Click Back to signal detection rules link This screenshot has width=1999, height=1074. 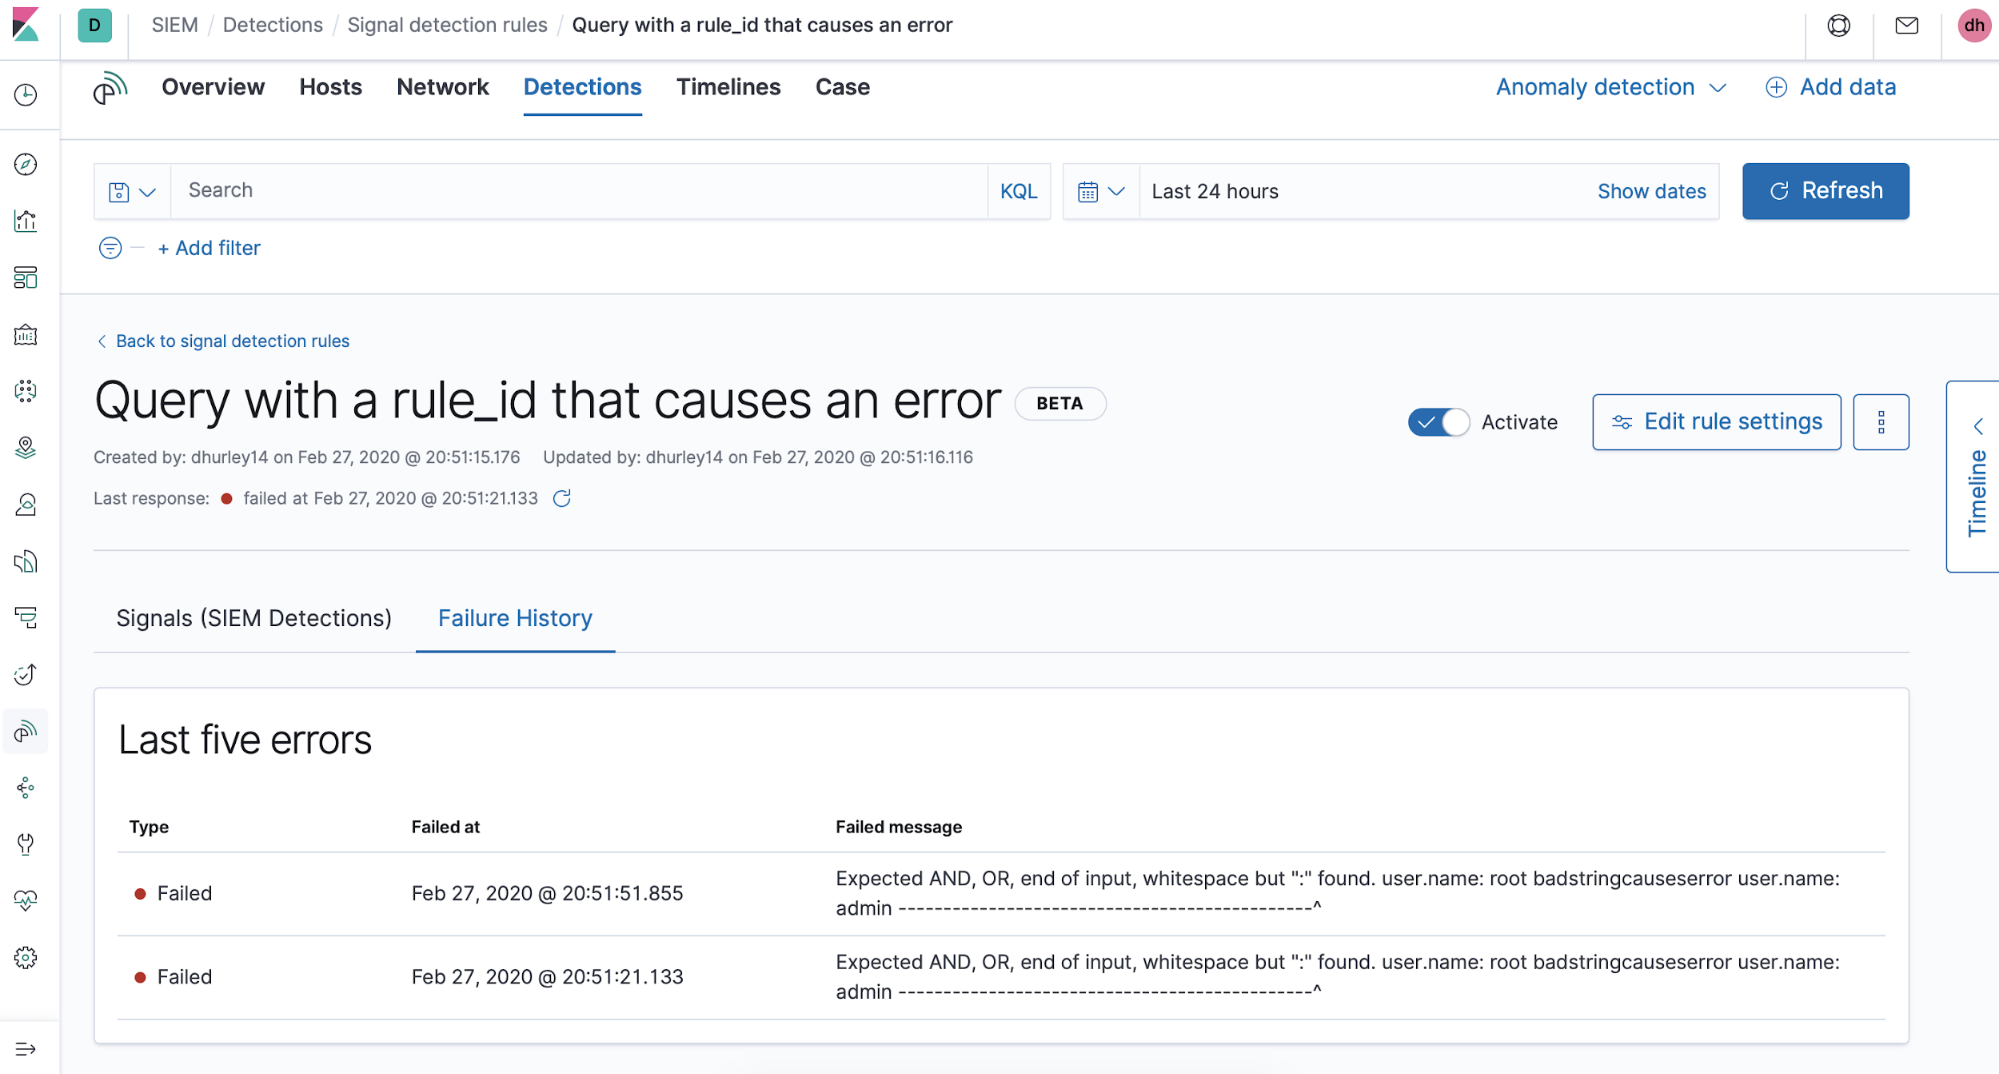tap(223, 341)
